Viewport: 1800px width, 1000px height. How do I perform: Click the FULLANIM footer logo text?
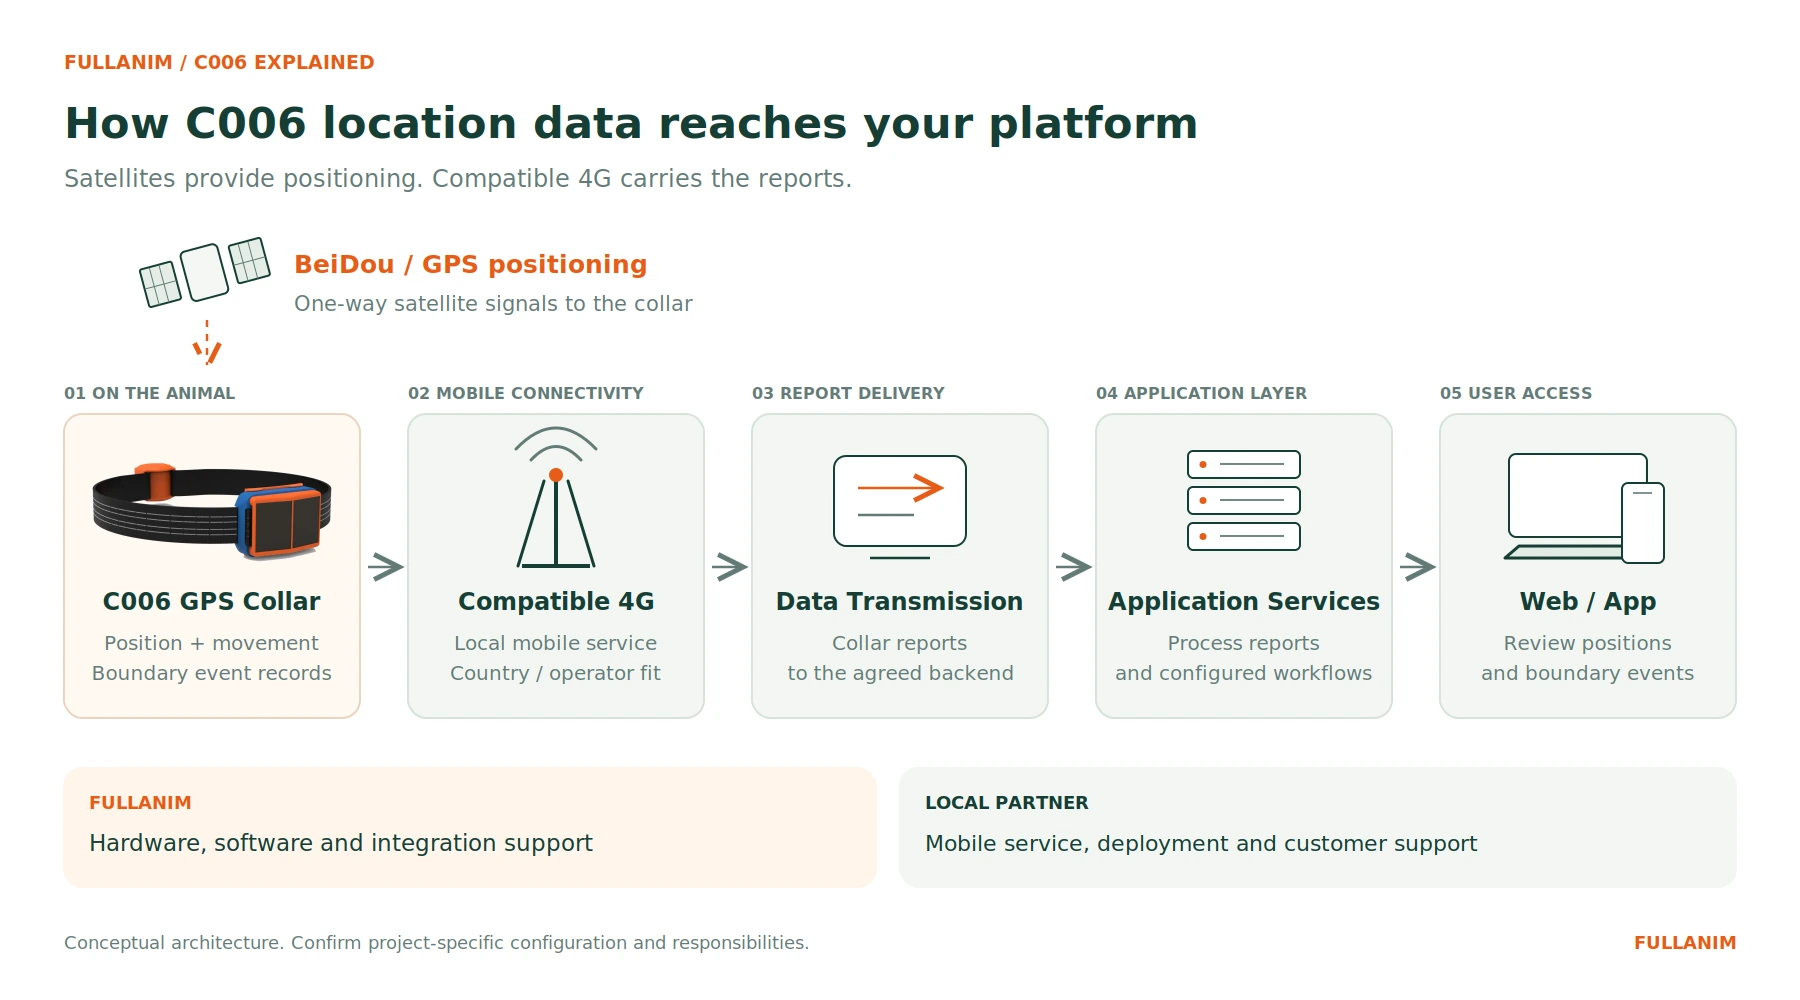(x=1685, y=943)
